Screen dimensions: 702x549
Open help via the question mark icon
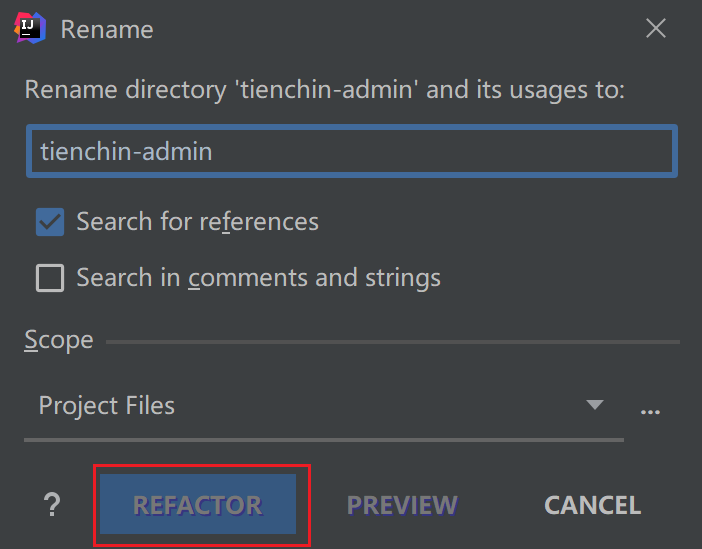coord(52,506)
